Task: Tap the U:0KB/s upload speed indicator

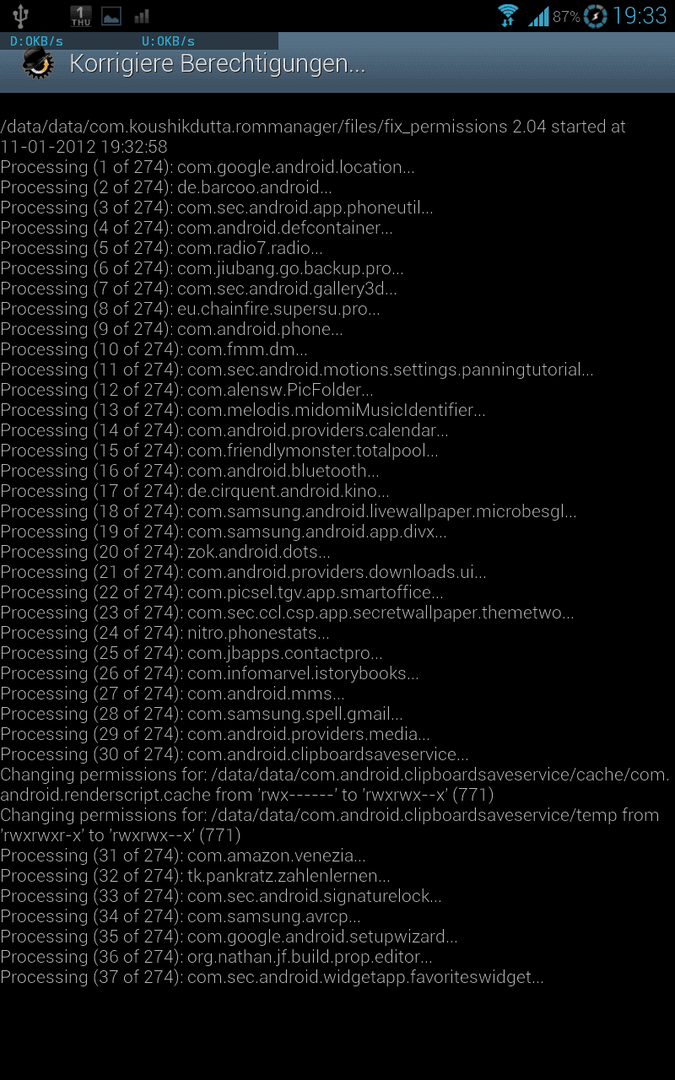Action: pos(168,41)
